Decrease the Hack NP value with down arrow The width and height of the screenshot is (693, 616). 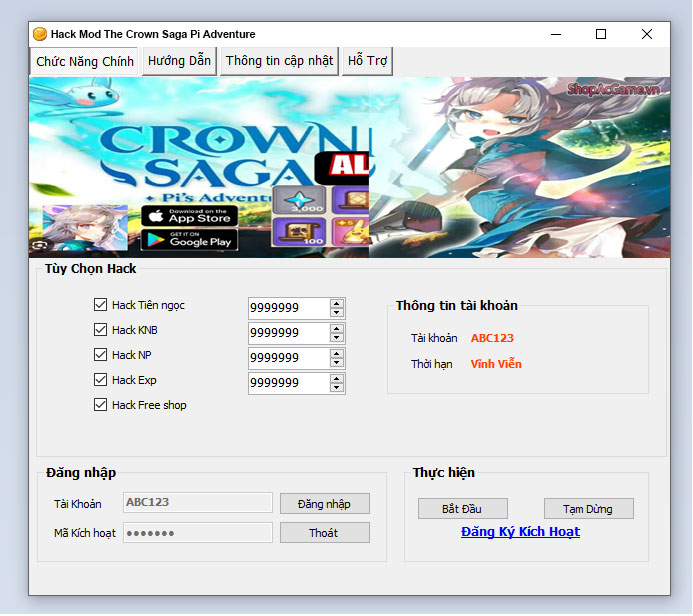click(x=337, y=363)
